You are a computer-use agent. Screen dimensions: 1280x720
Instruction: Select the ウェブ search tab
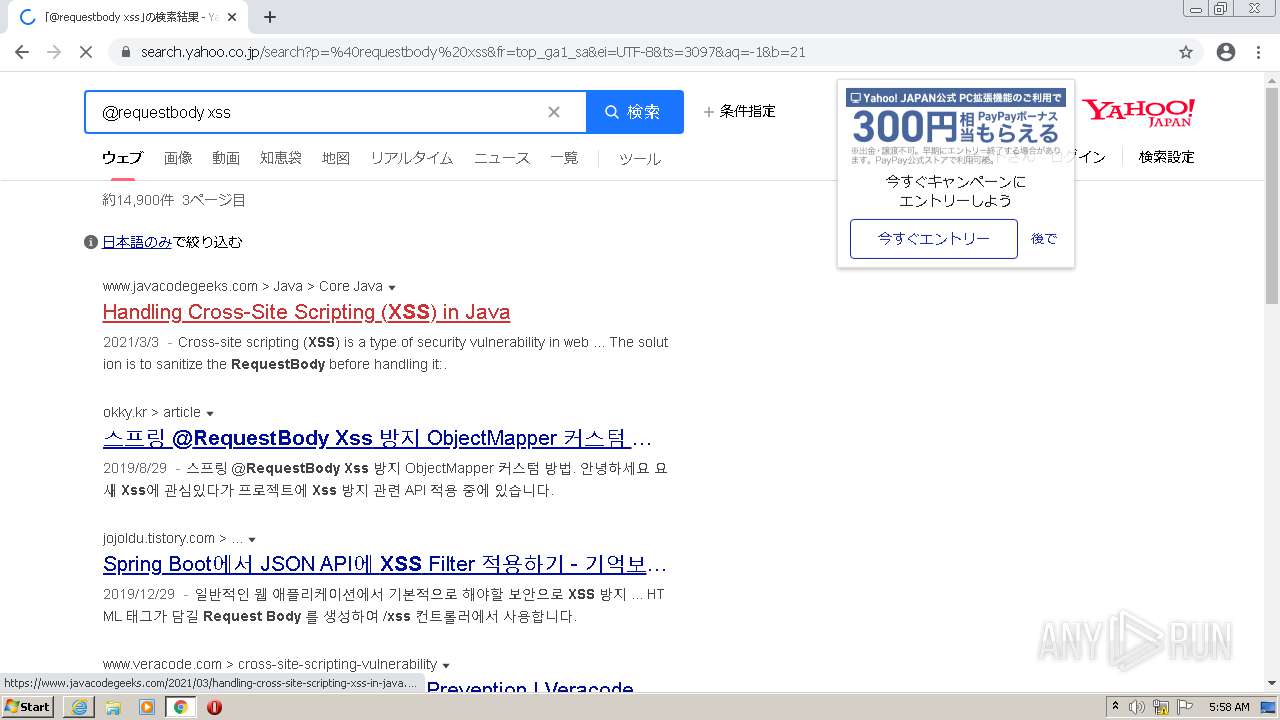pos(122,158)
